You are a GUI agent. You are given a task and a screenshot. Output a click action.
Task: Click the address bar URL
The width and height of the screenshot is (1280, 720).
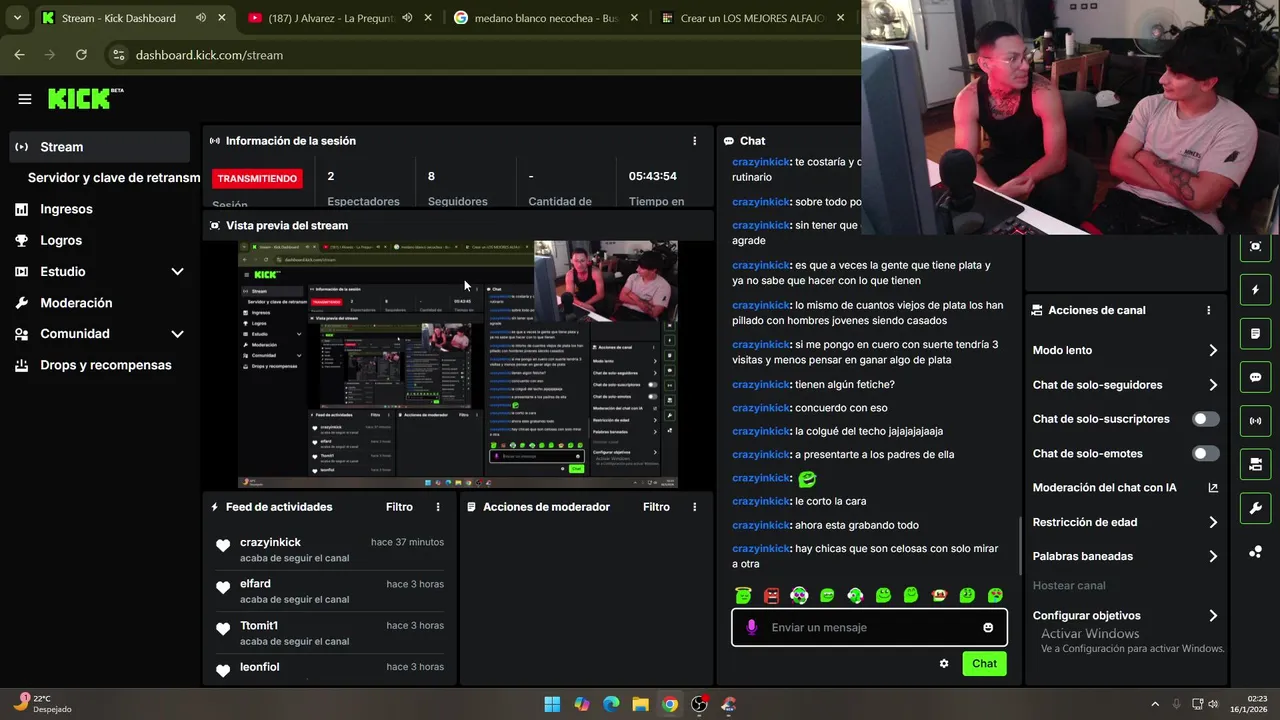[x=209, y=55]
